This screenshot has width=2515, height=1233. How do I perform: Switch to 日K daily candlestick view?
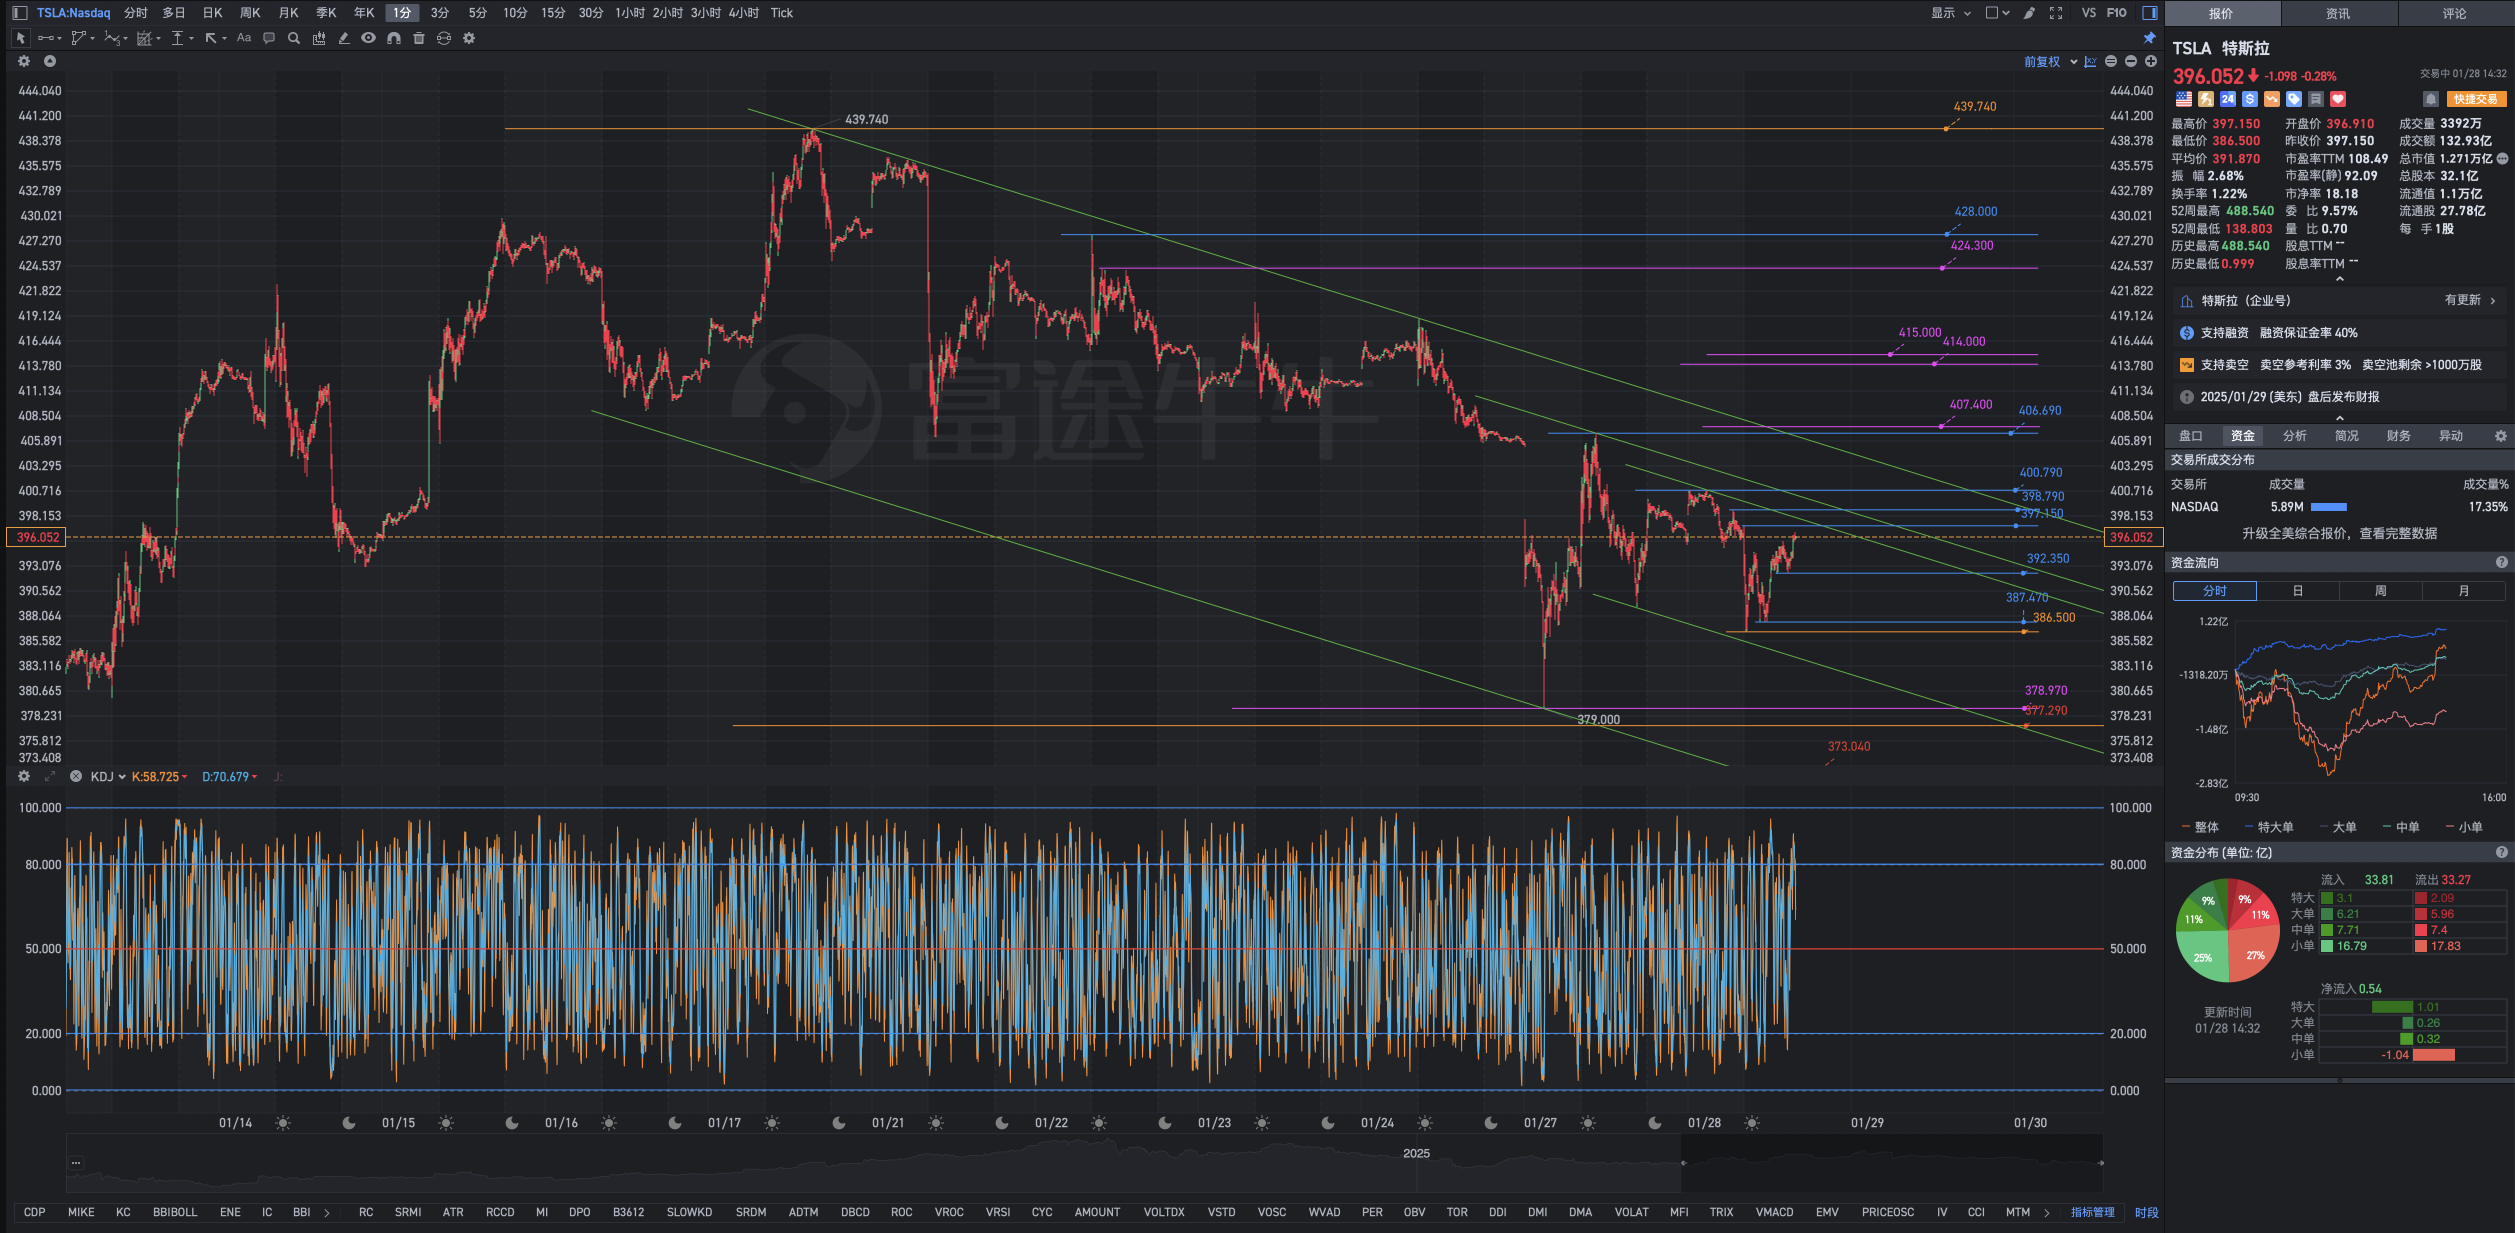(x=212, y=13)
